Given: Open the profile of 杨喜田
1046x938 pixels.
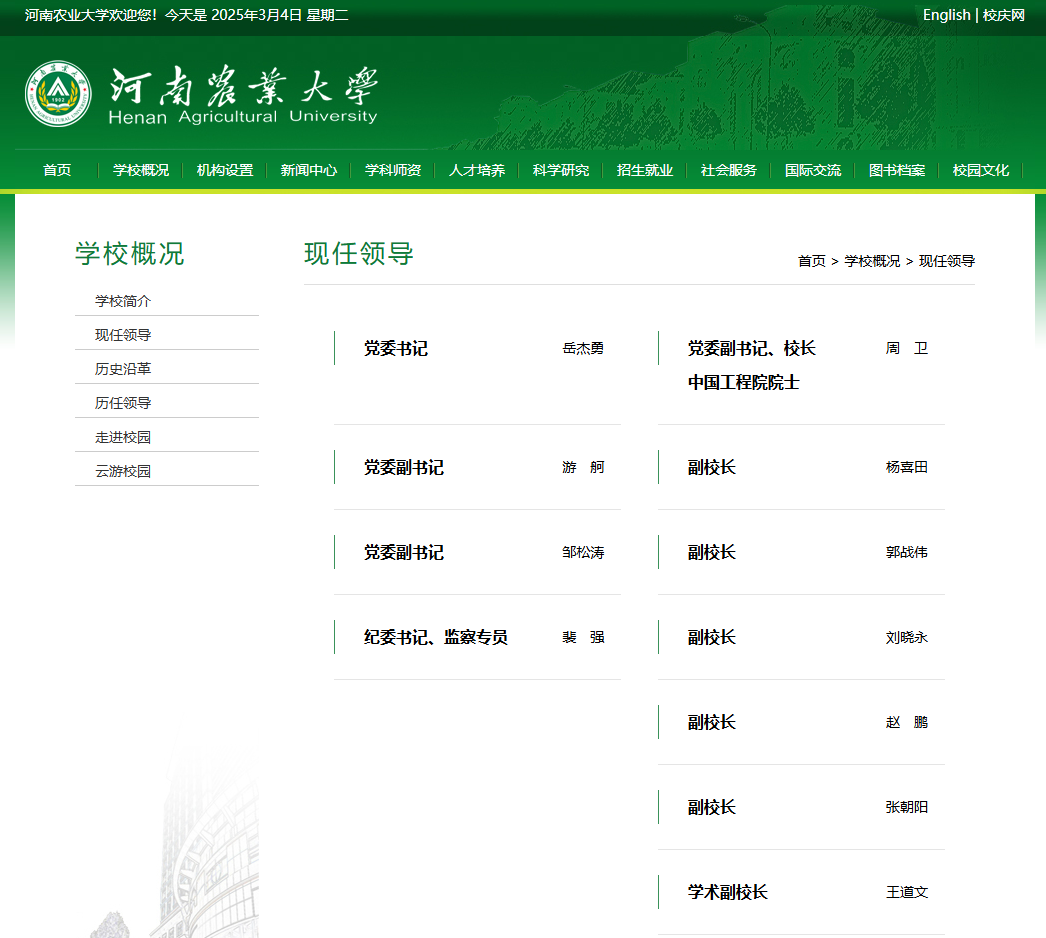Looking at the screenshot, I should coord(907,467).
